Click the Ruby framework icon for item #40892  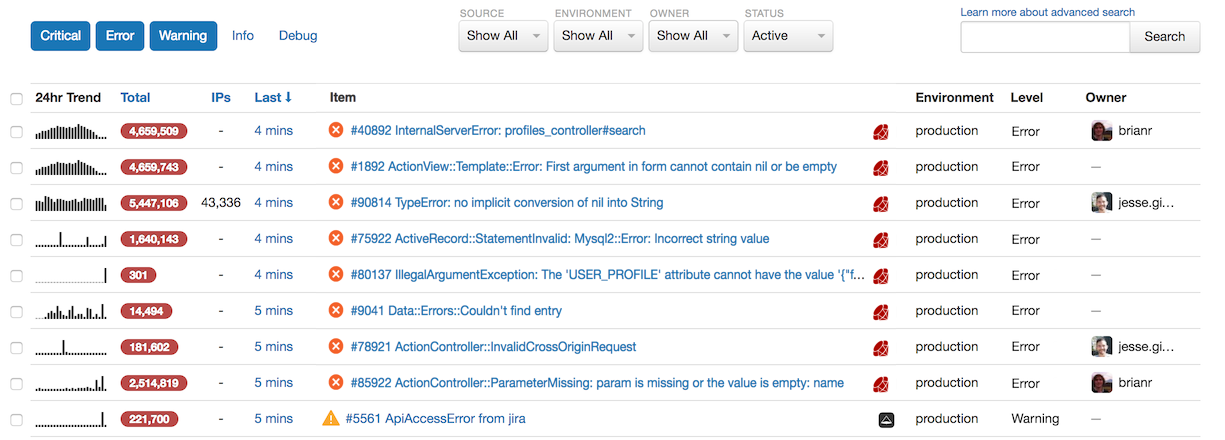click(881, 131)
